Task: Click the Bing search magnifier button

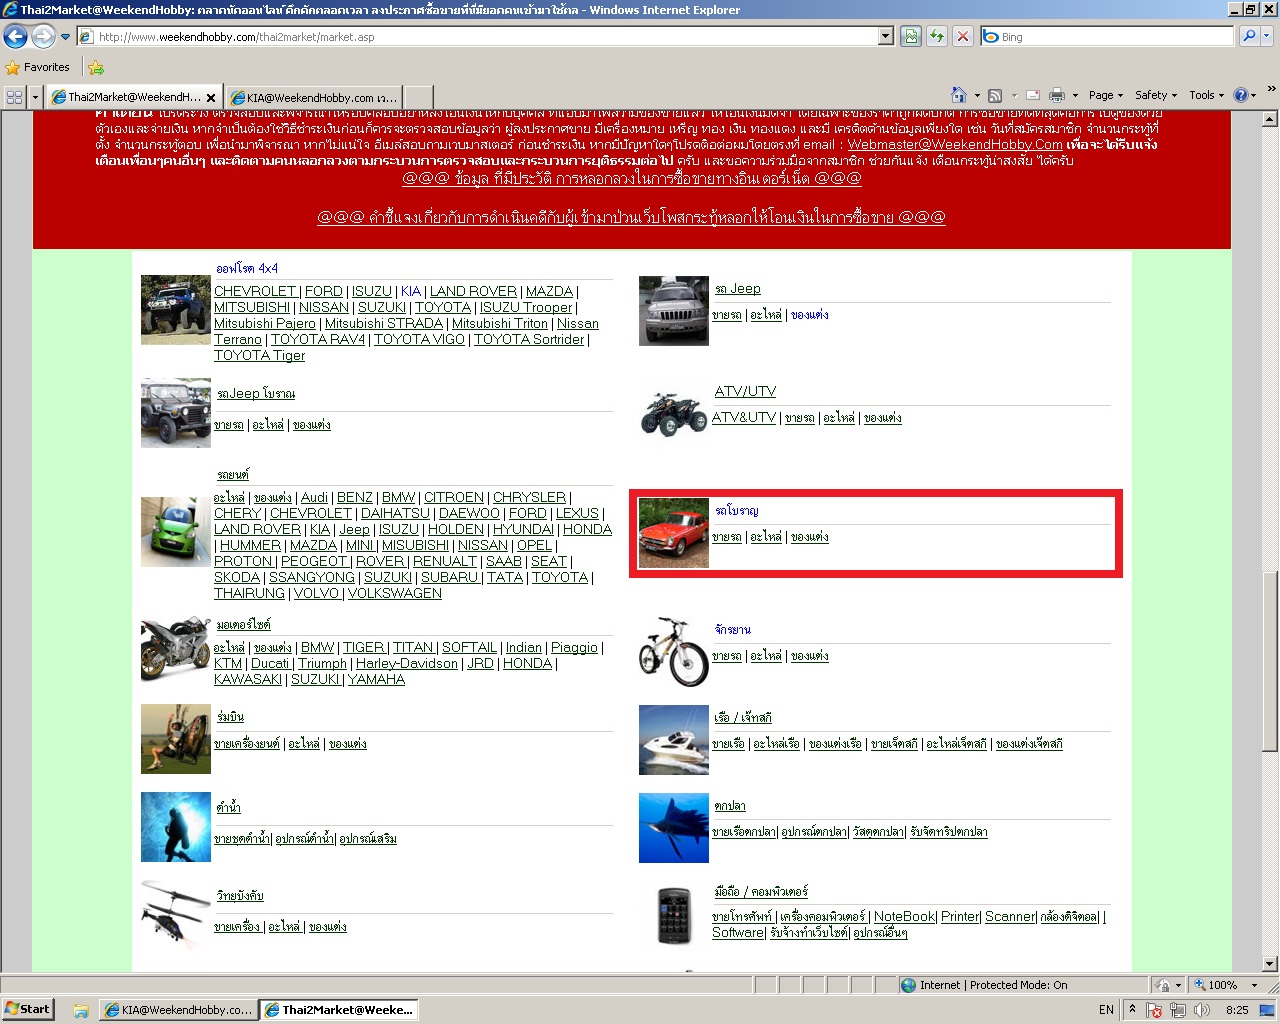Action: click(x=1249, y=36)
